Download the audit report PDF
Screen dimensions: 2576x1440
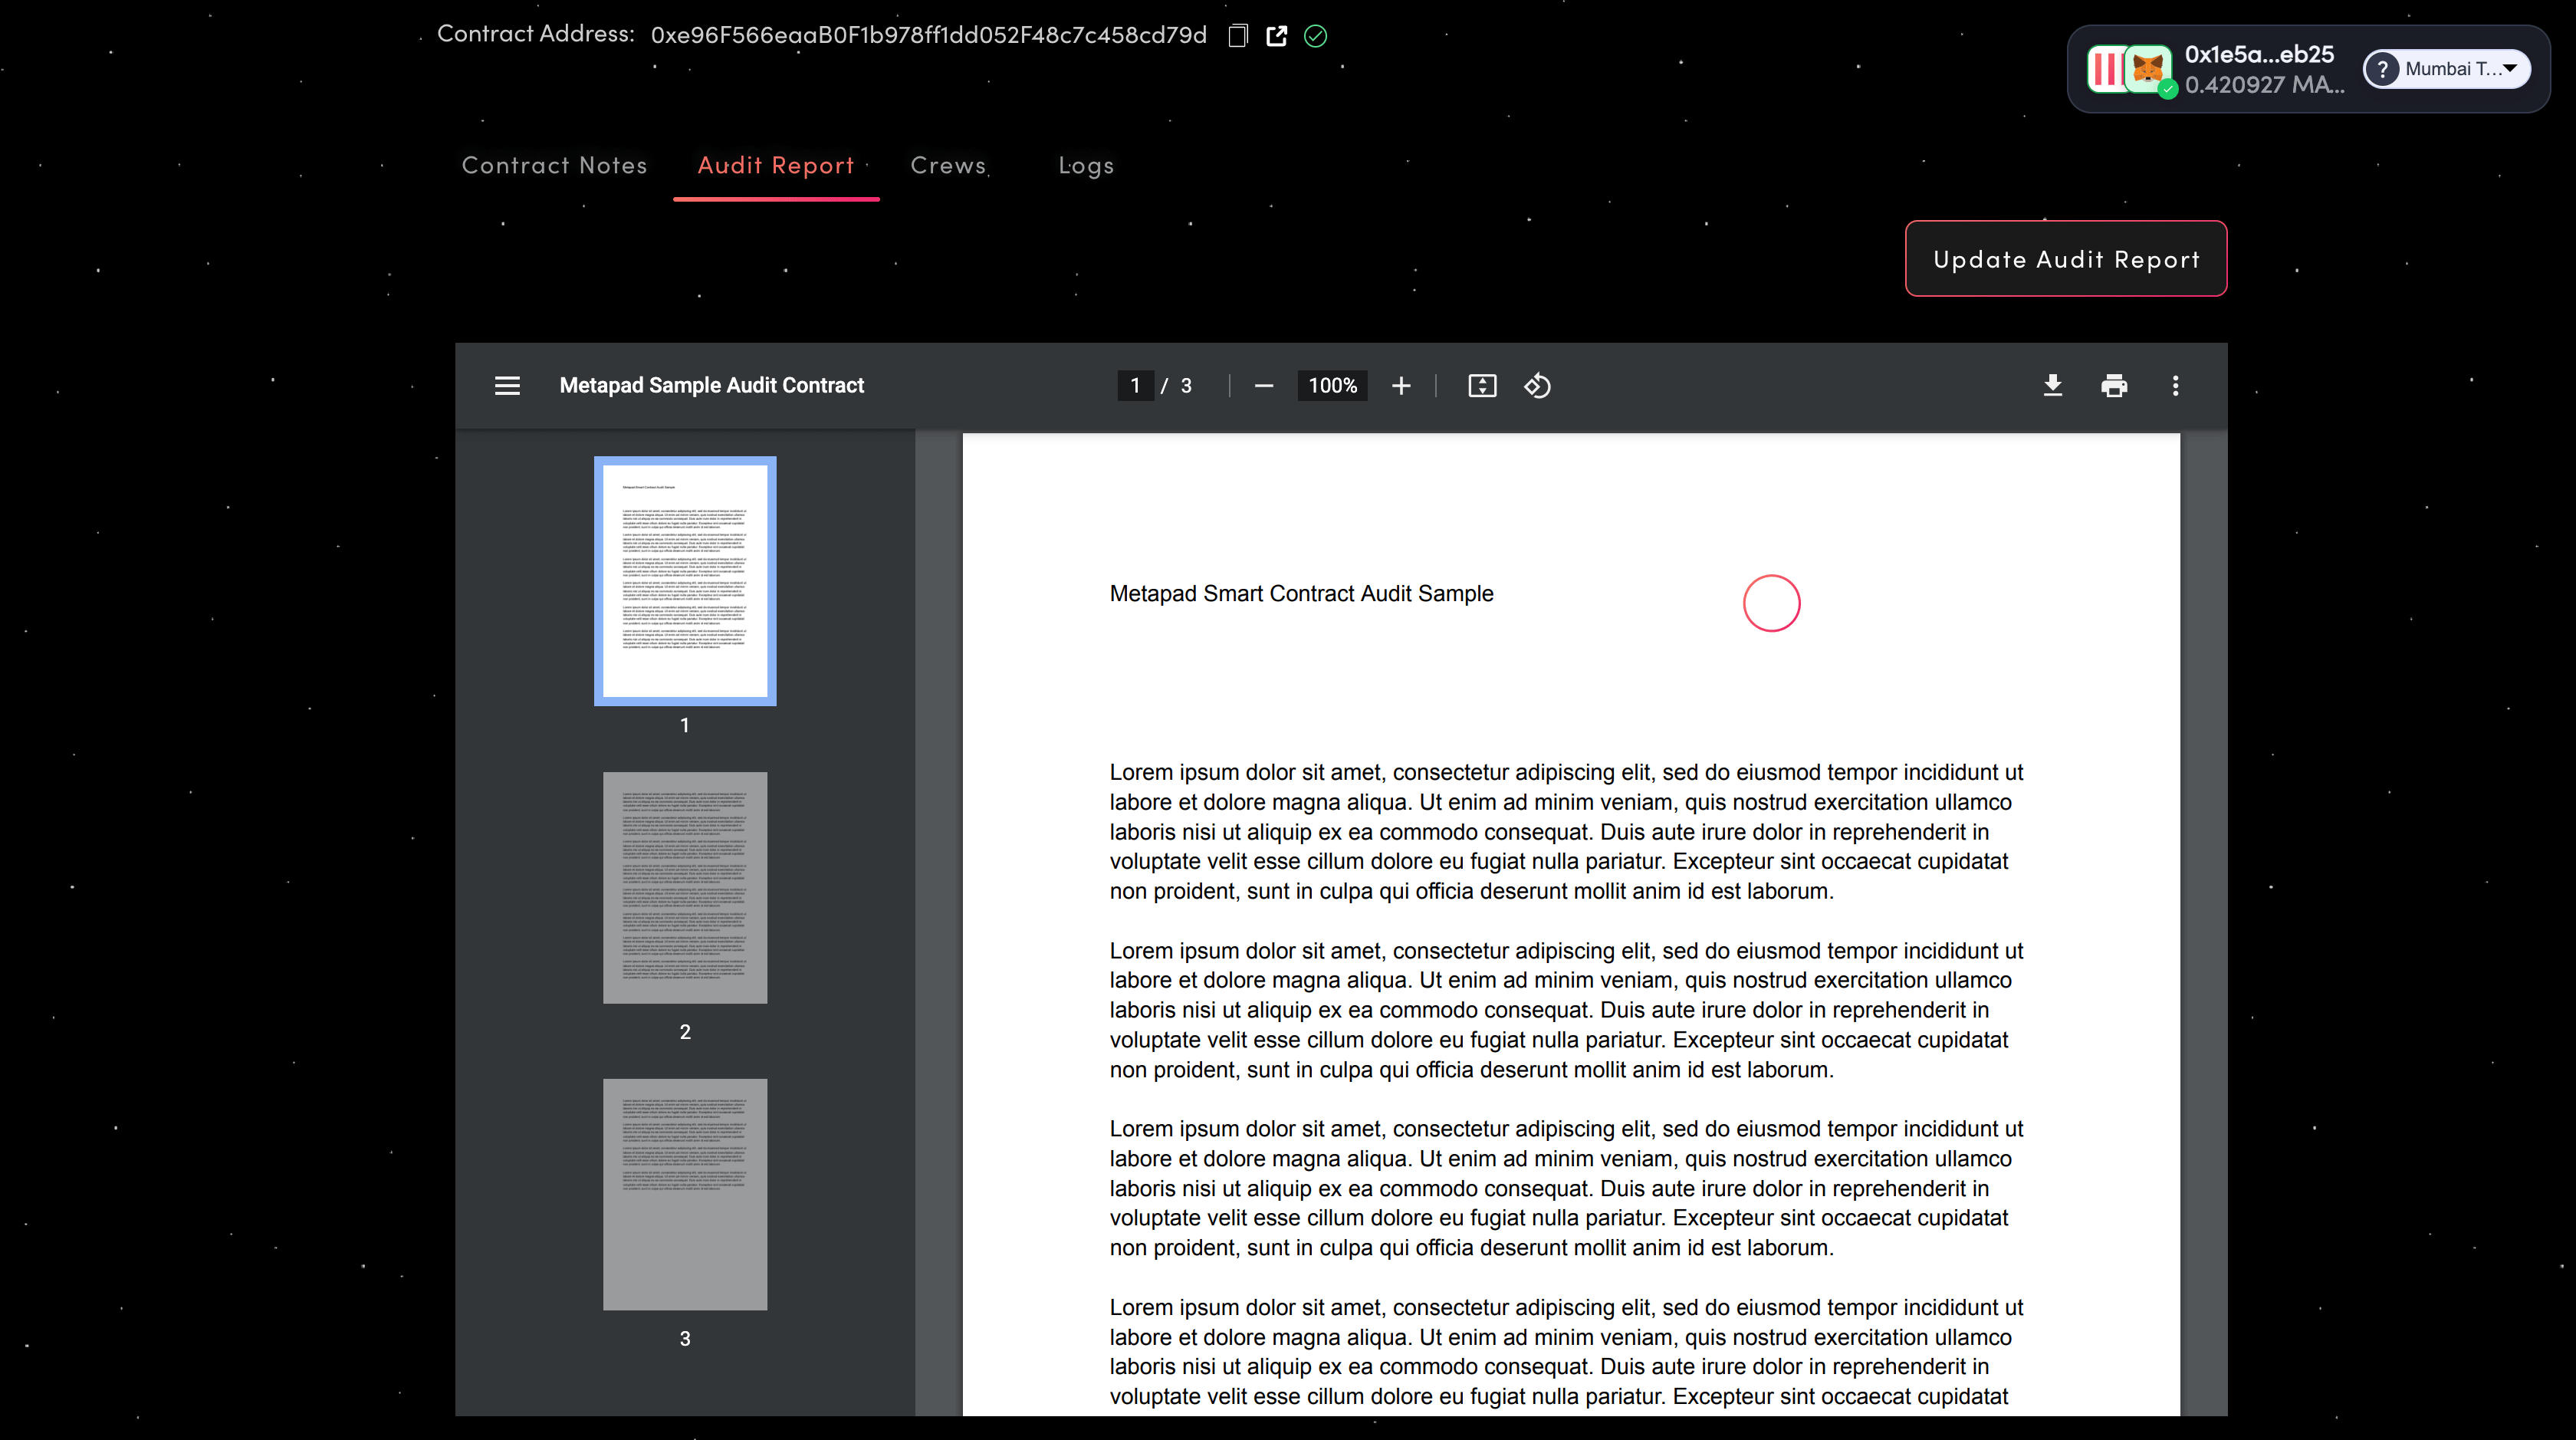click(2052, 386)
